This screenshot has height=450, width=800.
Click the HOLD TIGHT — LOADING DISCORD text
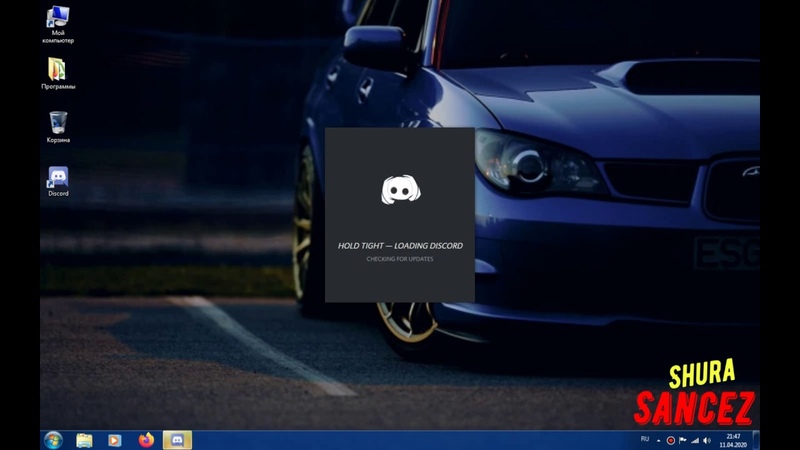click(400, 245)
